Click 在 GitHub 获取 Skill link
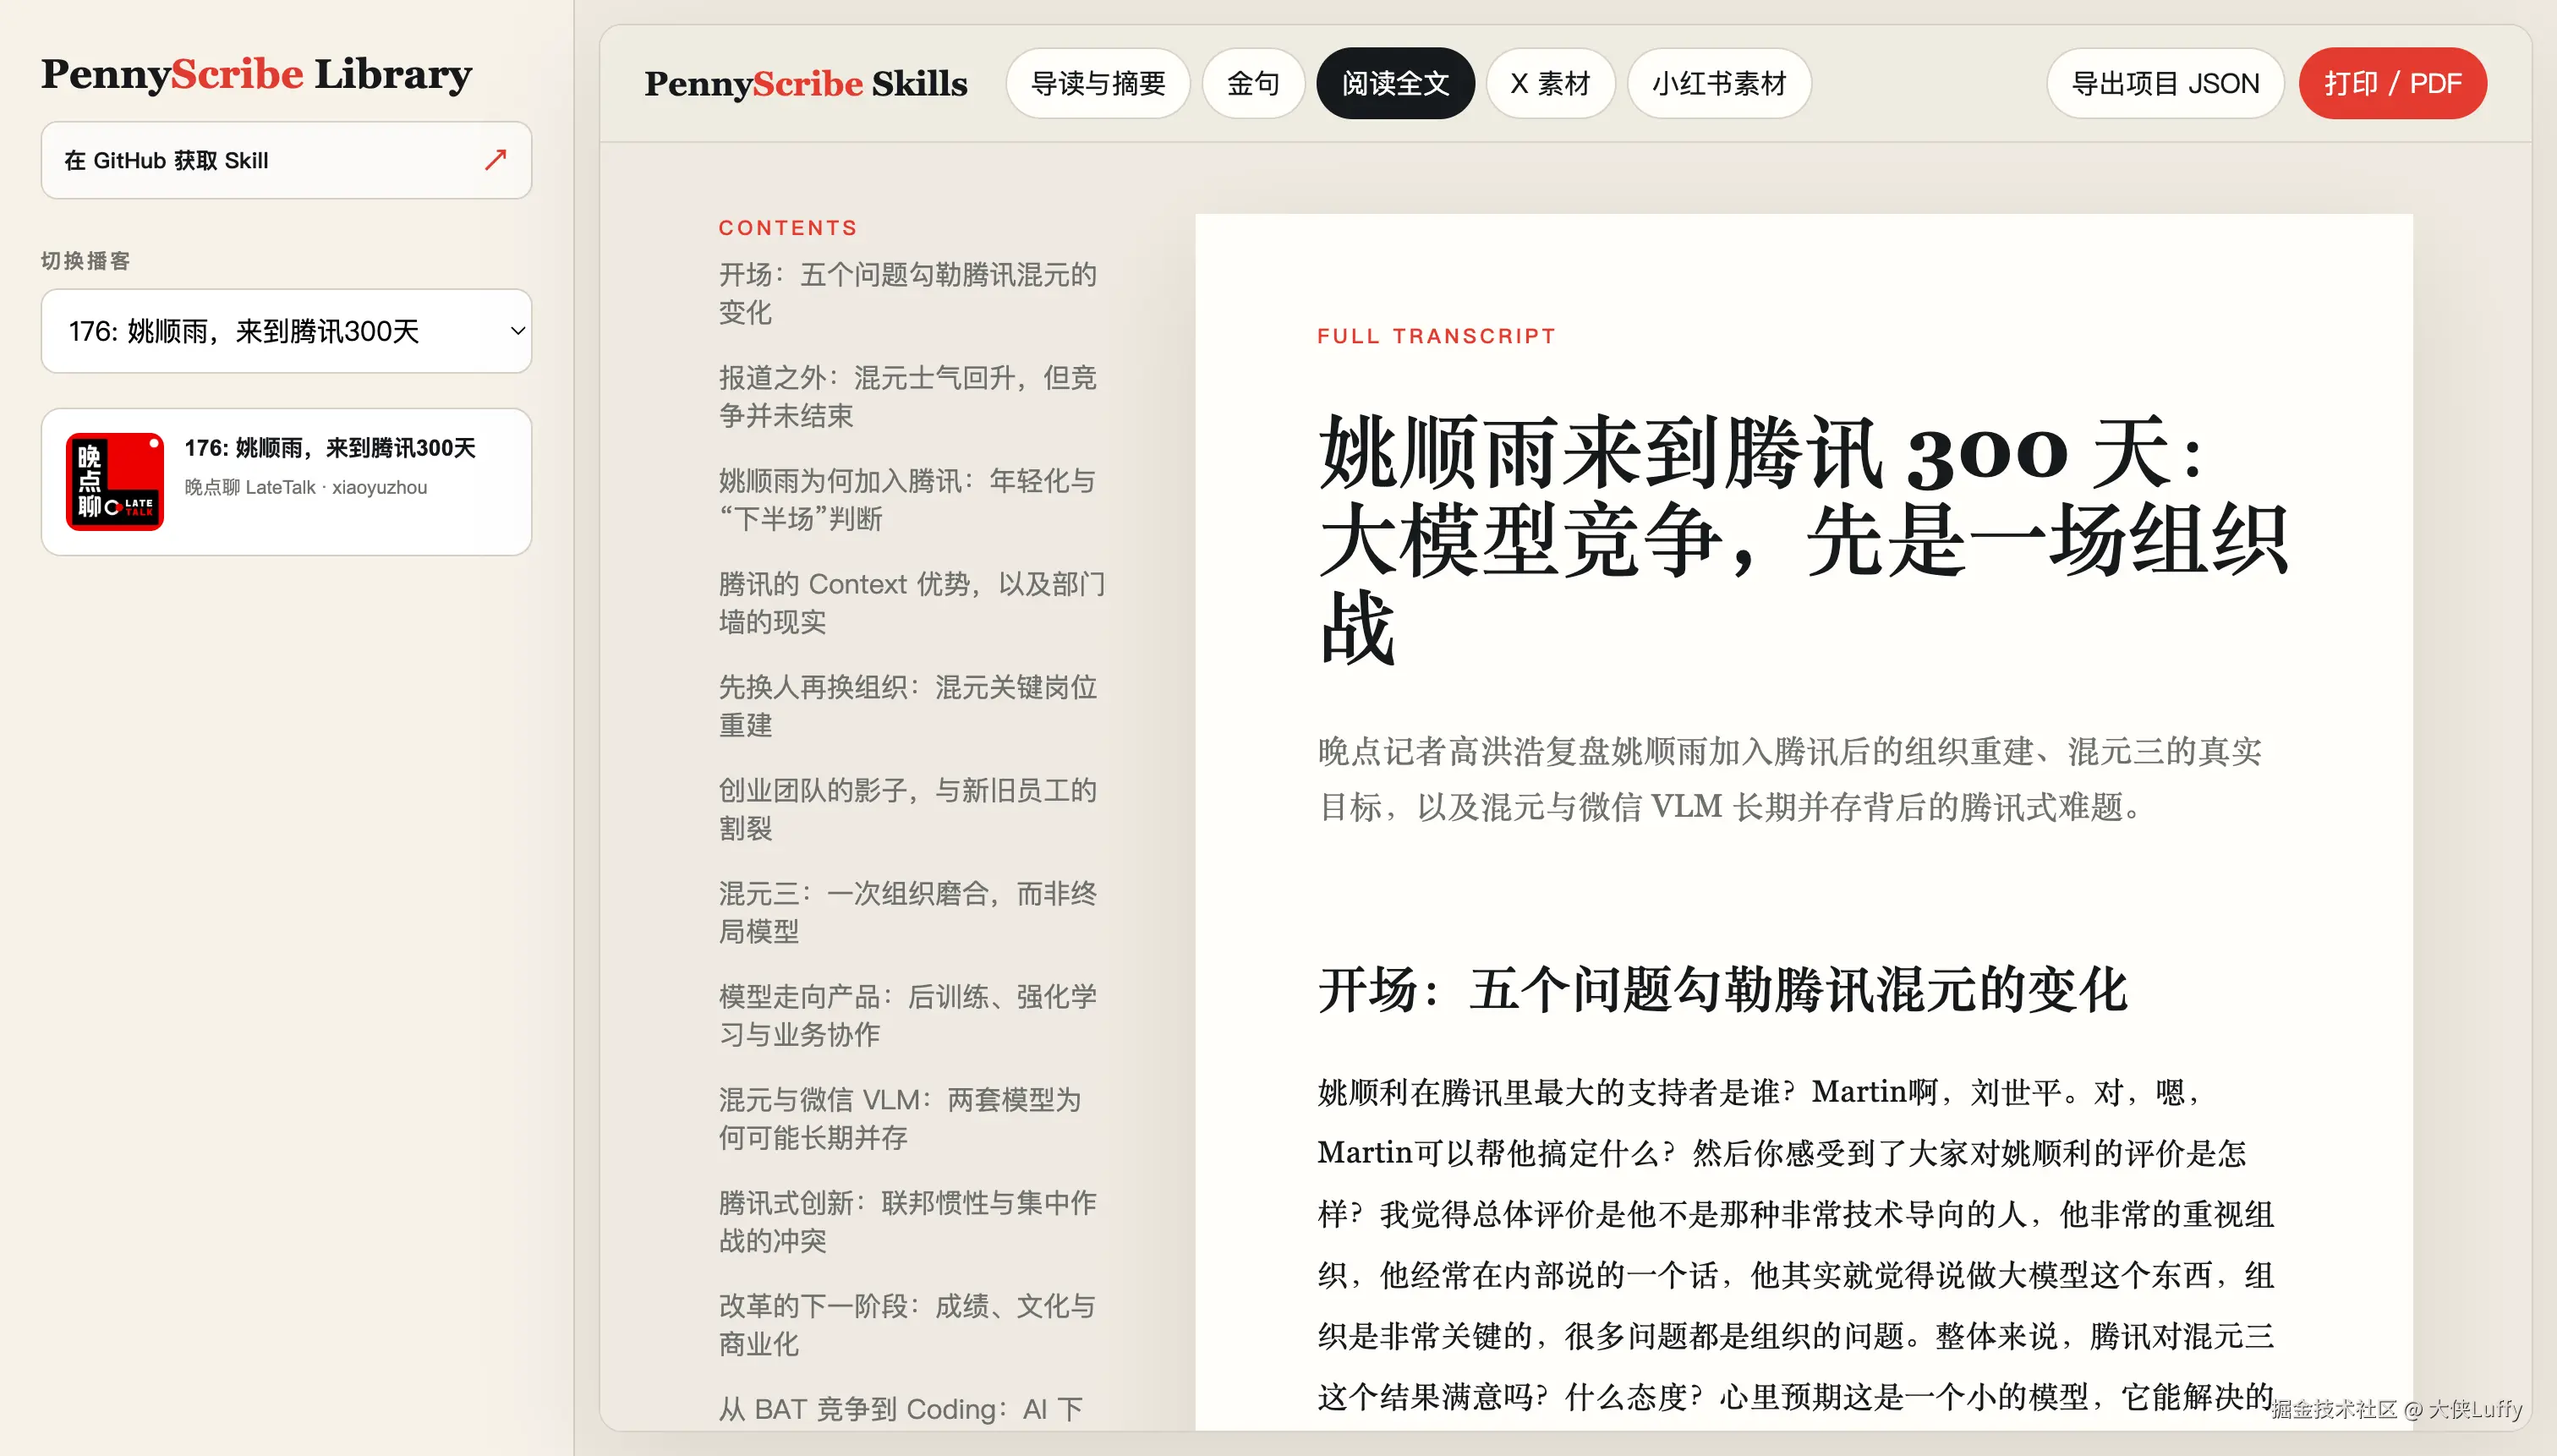2557x1456 pixels. click(x=286, y=160)
